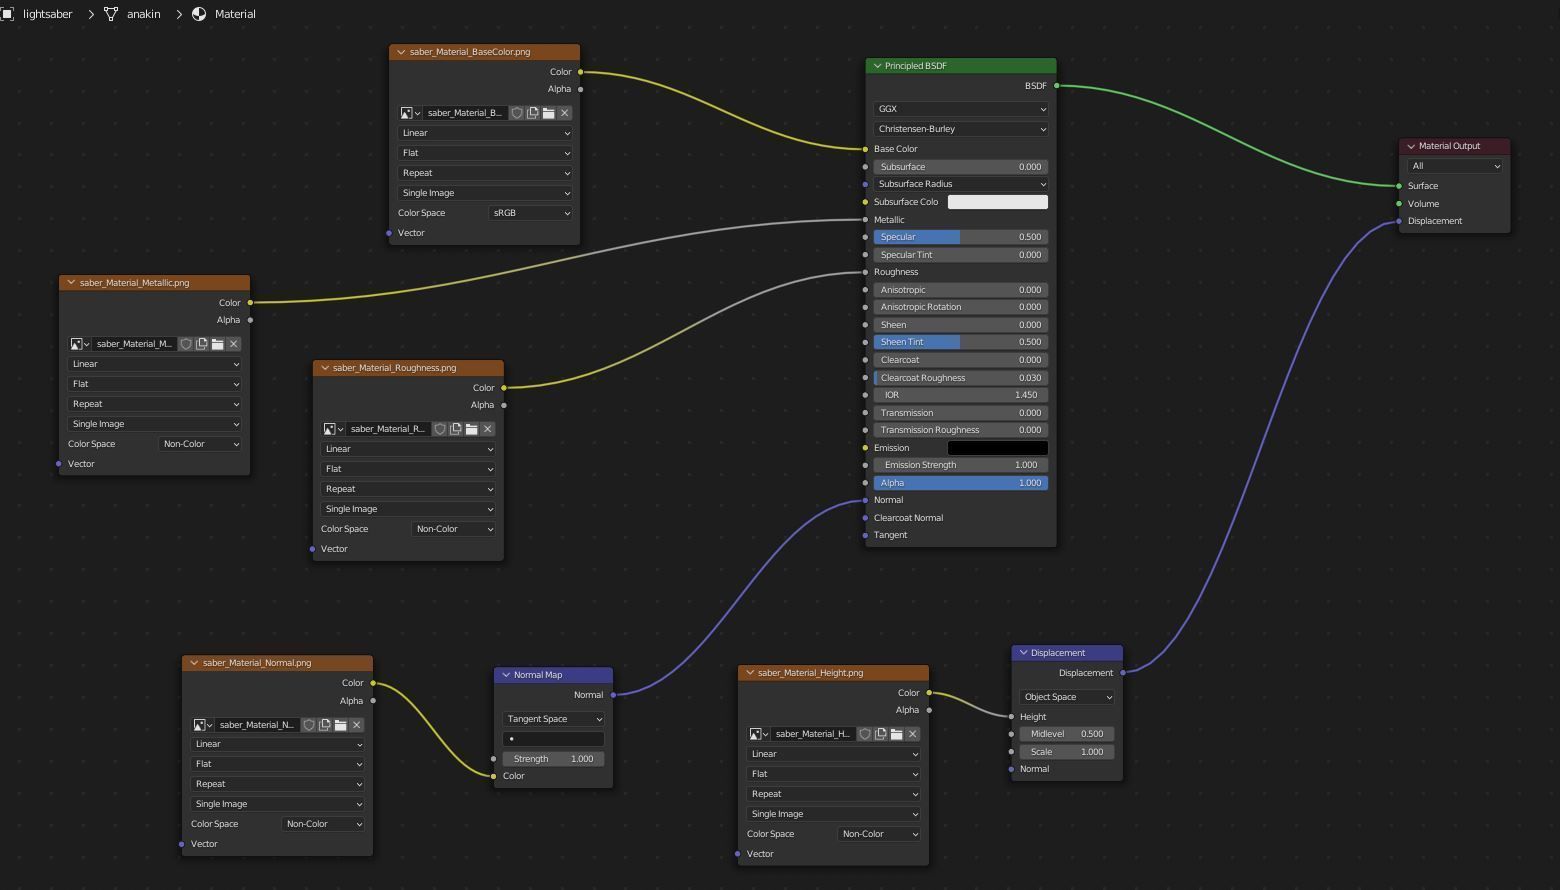Image resolution: width=1560 pixels, height=890 pixels.
Task: Duplicate the Roughness image datablock
Action: [456, 429]
